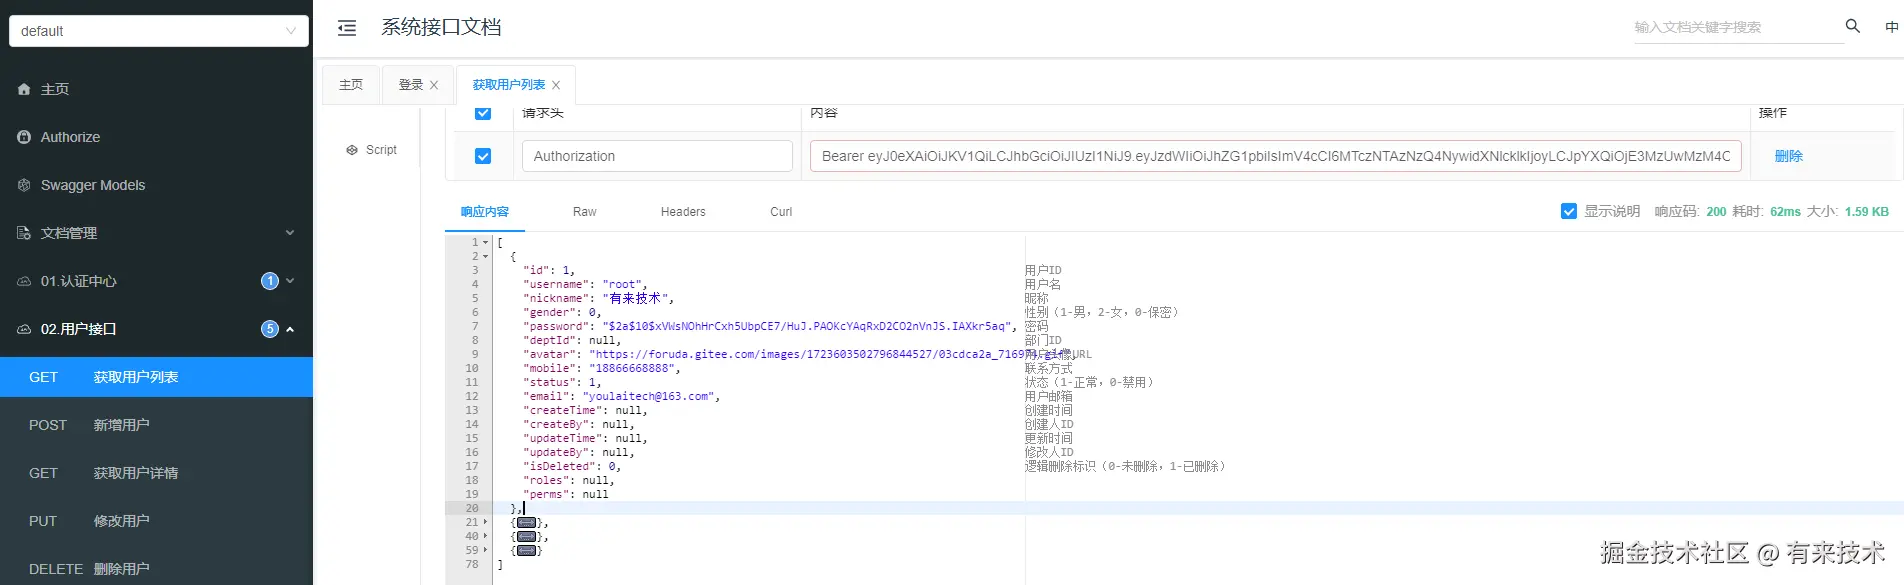Click the avatar URL in the JSON
This screenshot has height=585, width=1904.
coord(833,354)
